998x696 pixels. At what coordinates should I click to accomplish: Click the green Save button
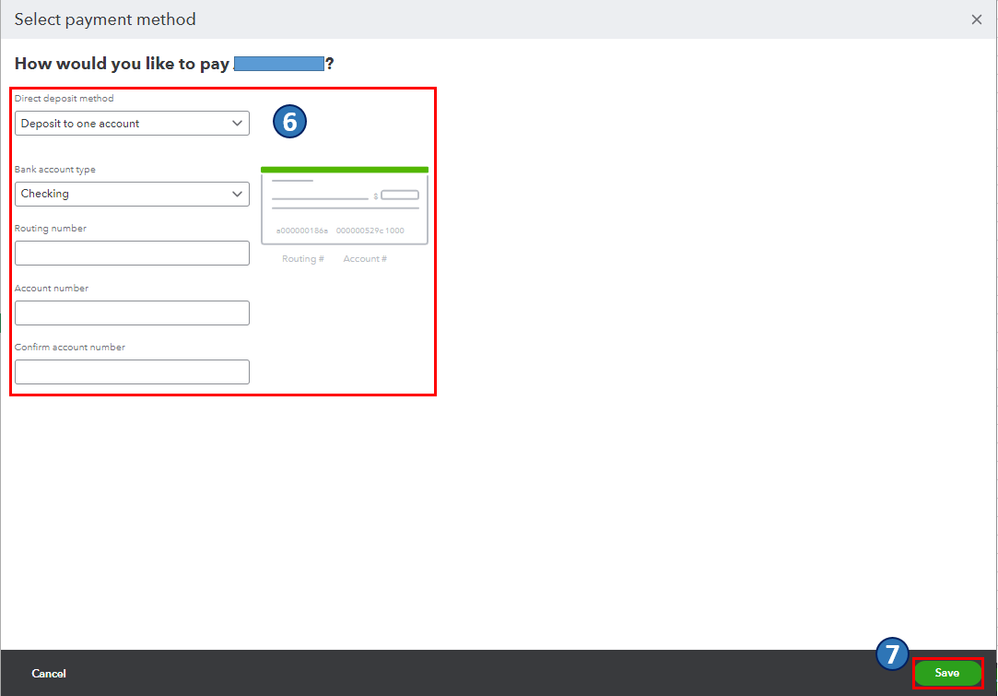point(948,673)
